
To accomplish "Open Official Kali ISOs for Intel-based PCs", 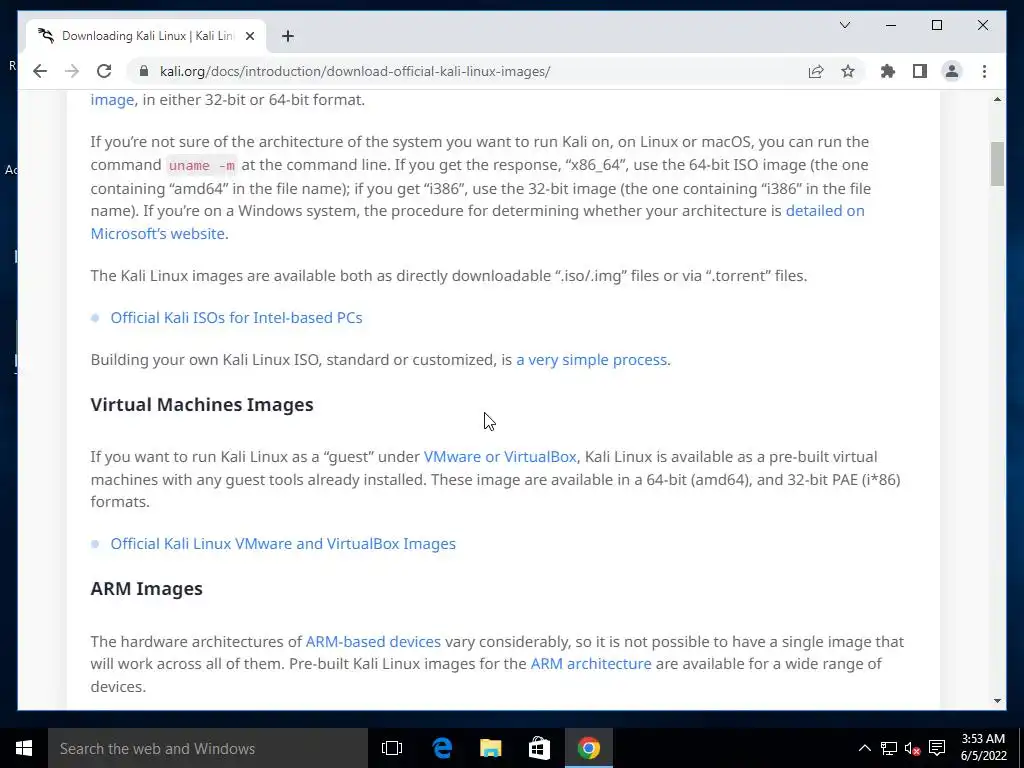I will 236,317.
